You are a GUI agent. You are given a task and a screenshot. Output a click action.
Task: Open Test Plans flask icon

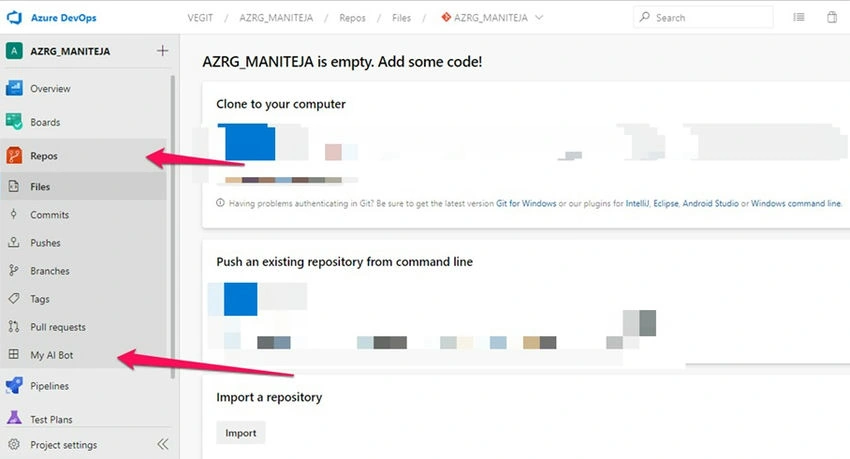coord(14,418)
